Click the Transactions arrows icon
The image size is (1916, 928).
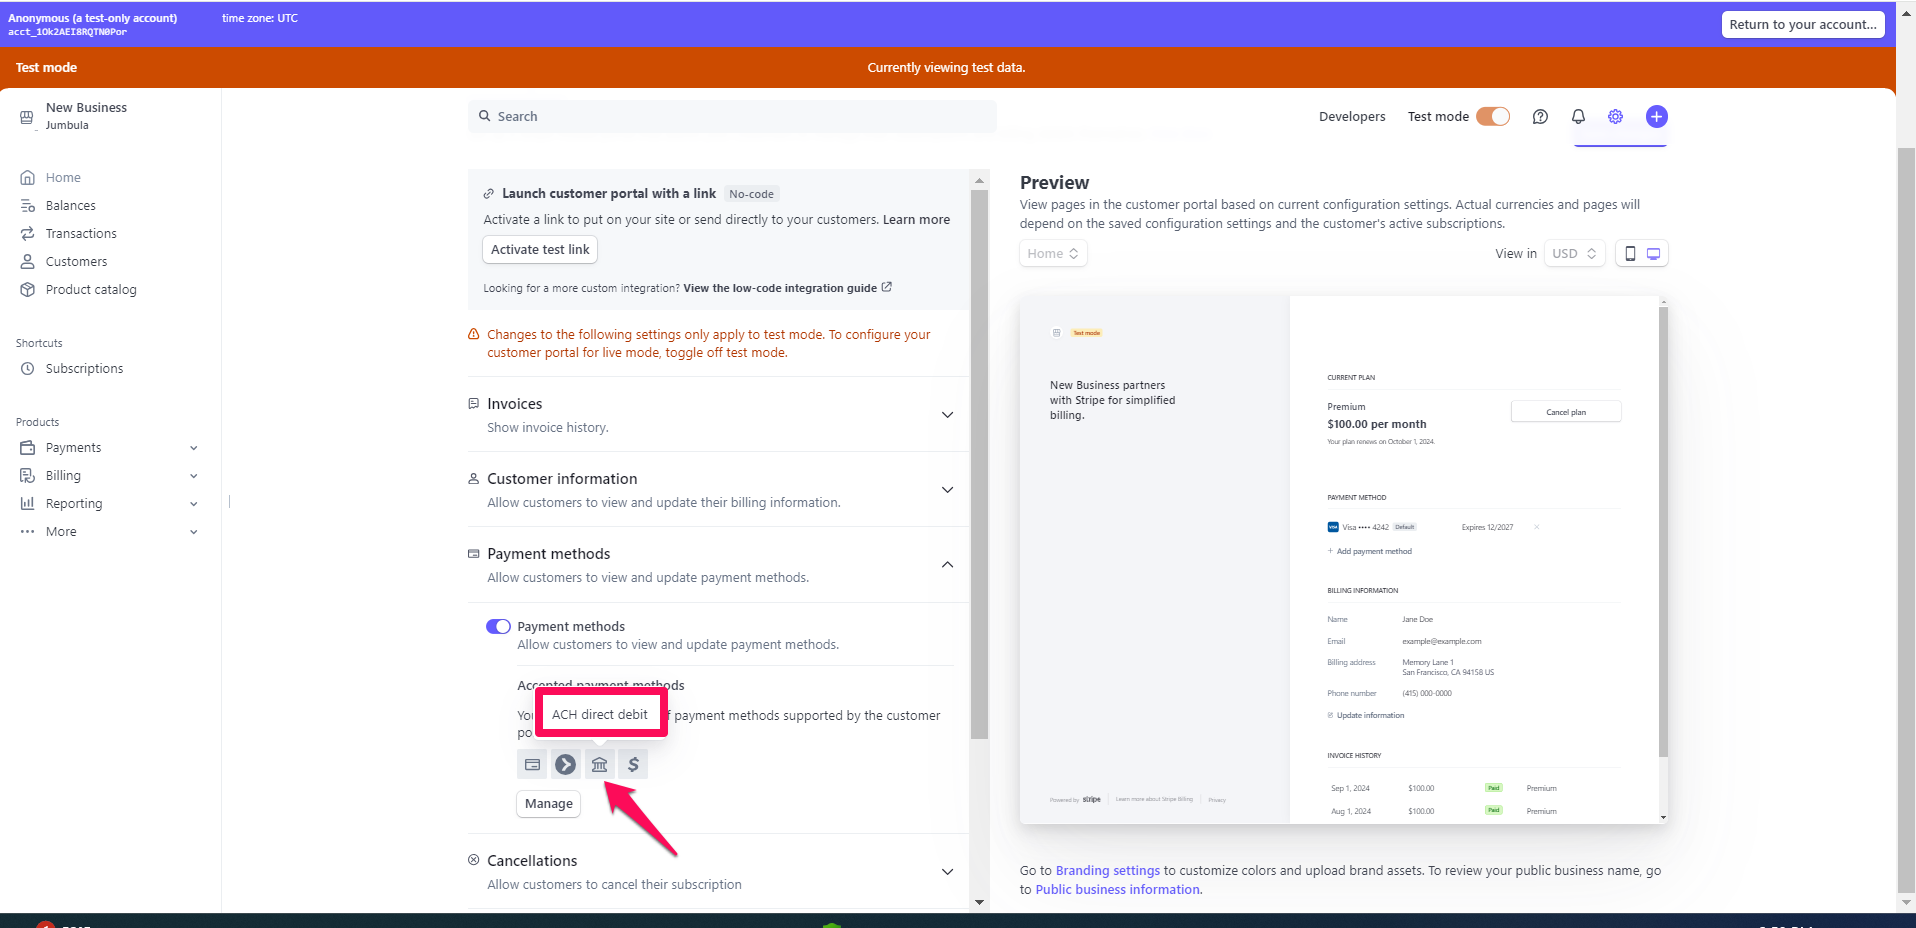[x=27, y=233]
